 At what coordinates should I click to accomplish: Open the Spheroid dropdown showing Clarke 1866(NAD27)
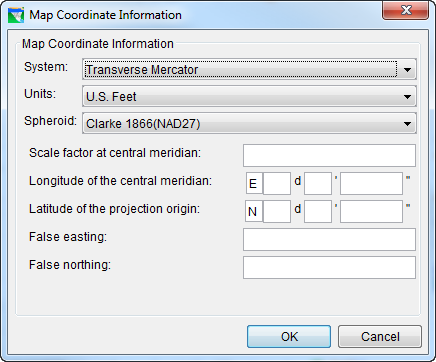(x=249, y=123)
